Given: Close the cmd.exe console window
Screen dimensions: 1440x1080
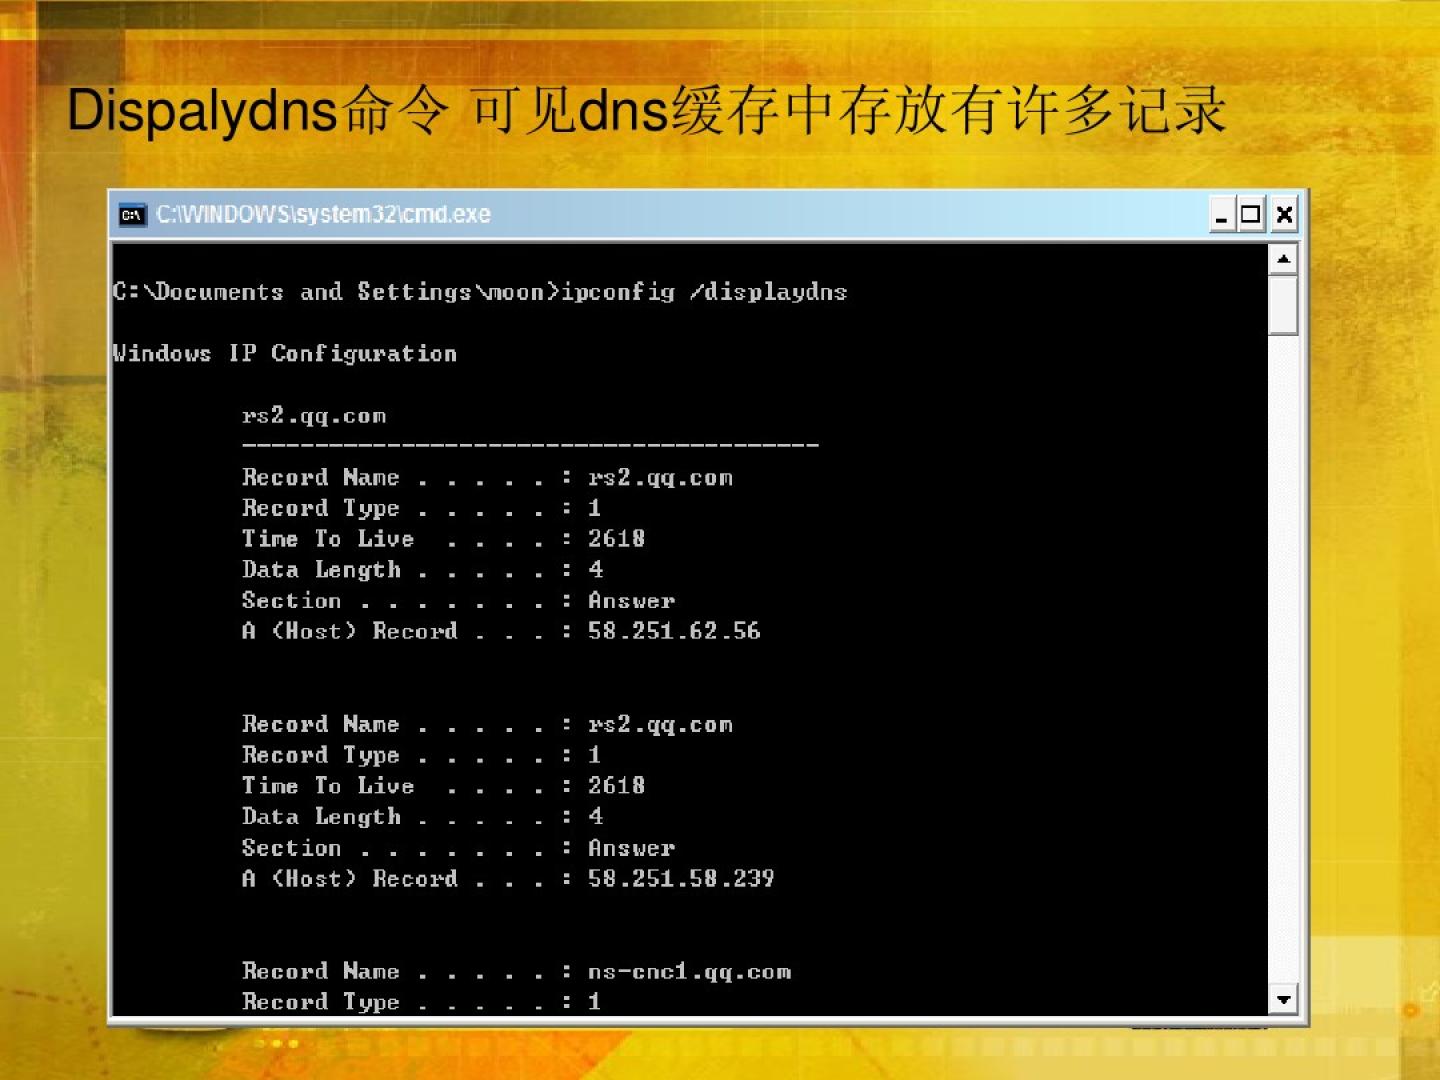Looking at the screenshot, I should (1284, 215).
